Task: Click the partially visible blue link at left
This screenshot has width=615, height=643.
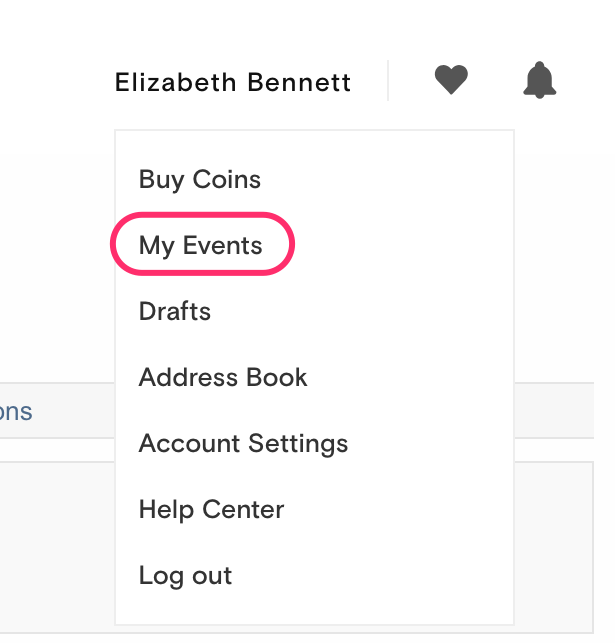Action: point(16,411)
